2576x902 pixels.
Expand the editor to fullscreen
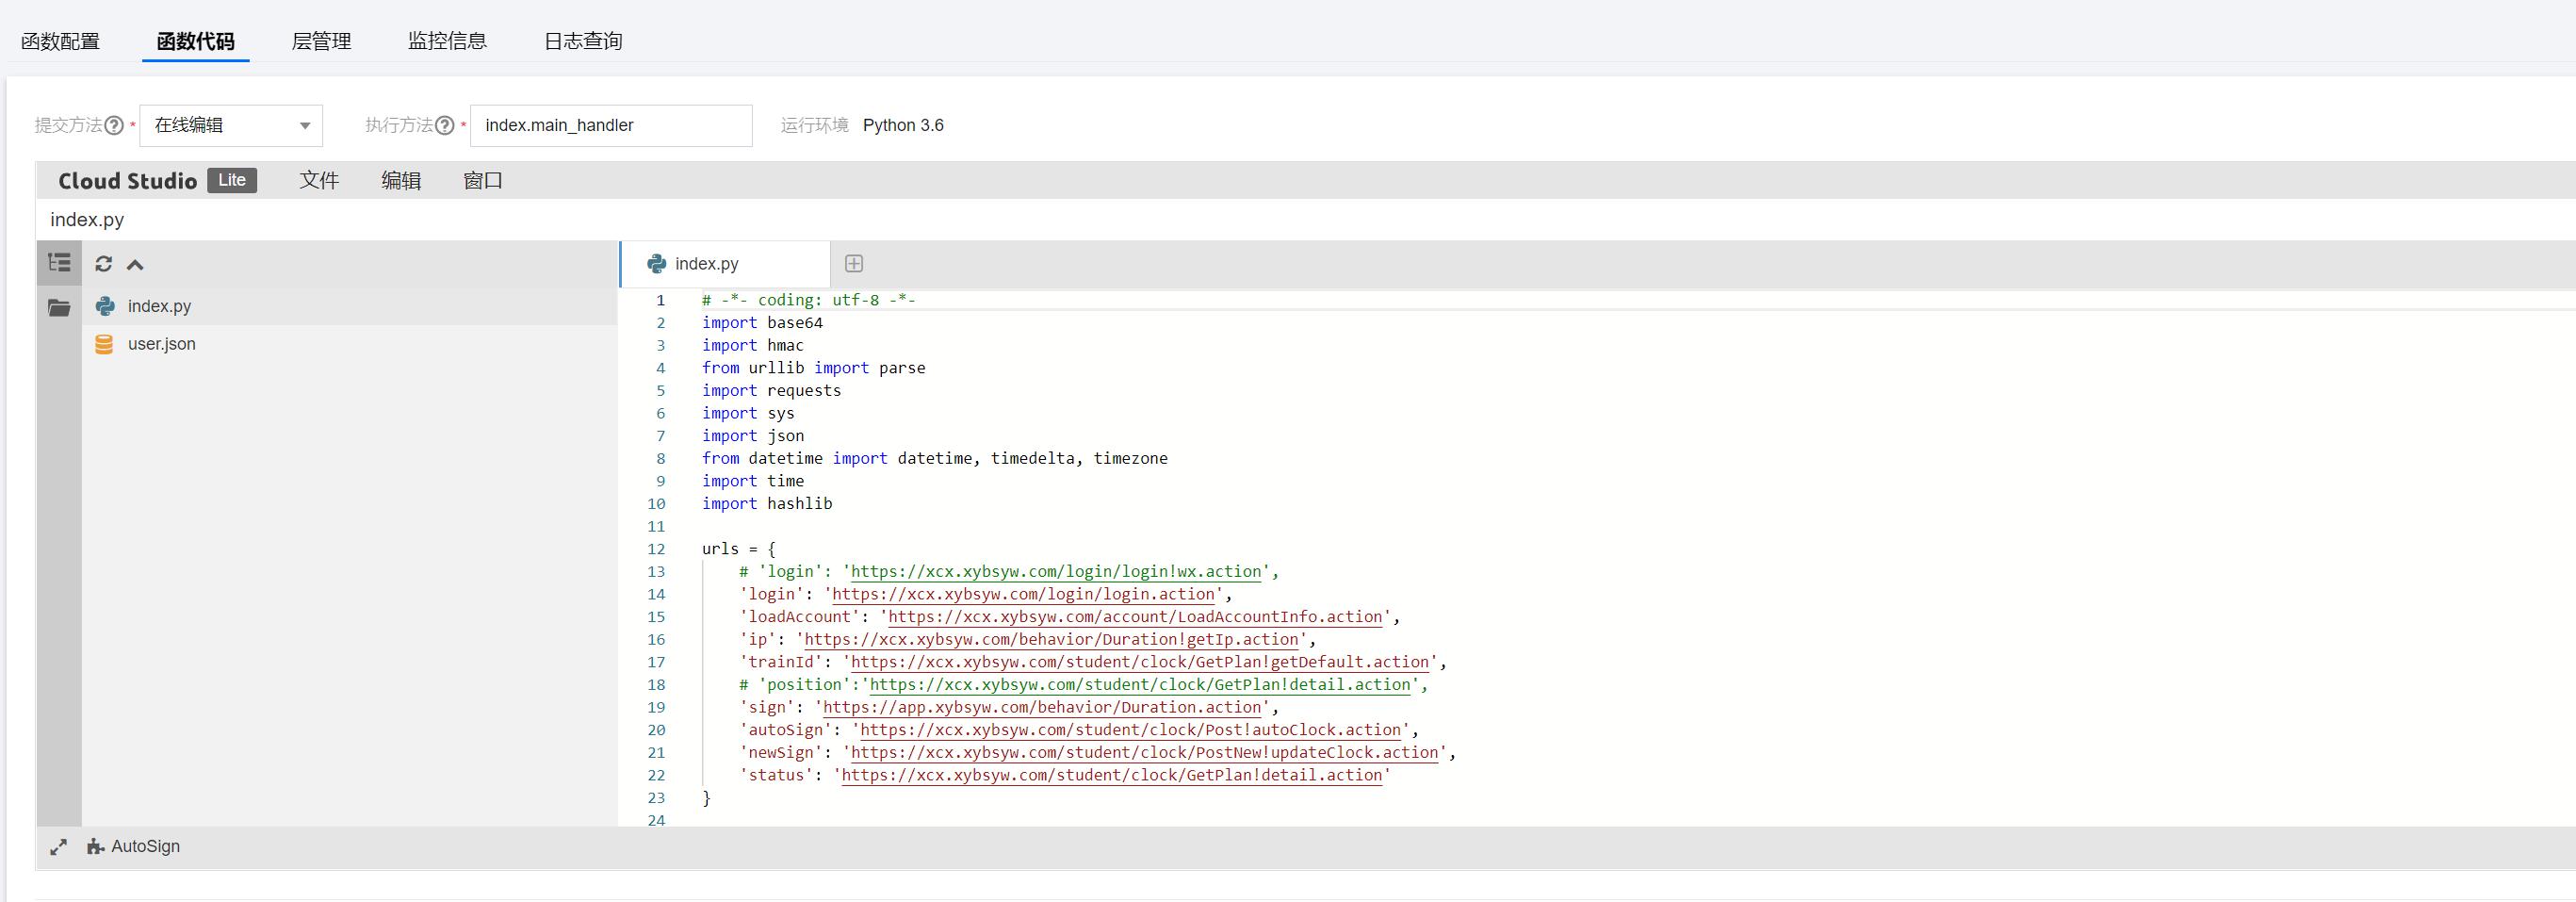pyautogui.click(x=58, y=847)
